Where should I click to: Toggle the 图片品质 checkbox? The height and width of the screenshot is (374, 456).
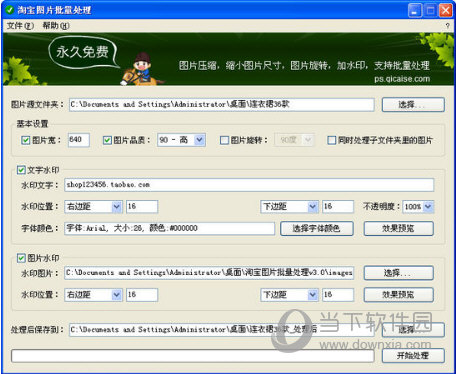107,140
